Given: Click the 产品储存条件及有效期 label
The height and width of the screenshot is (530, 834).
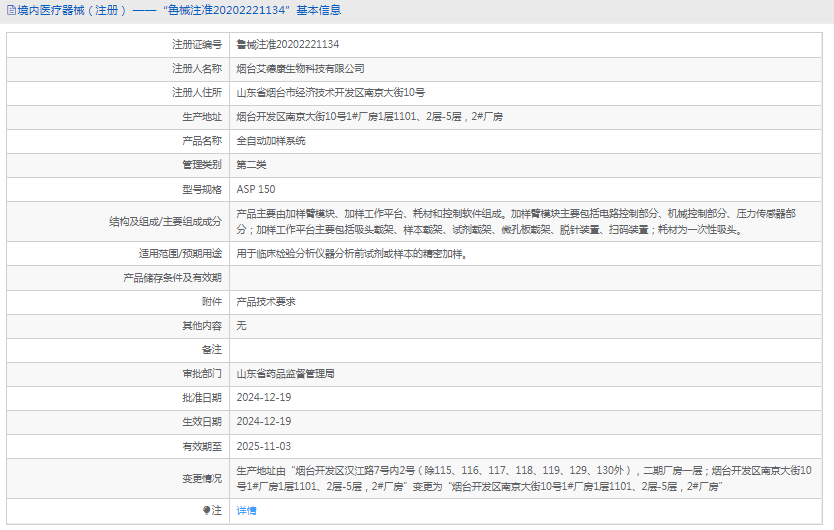Looking at the screenshot, I should (172, 278).
